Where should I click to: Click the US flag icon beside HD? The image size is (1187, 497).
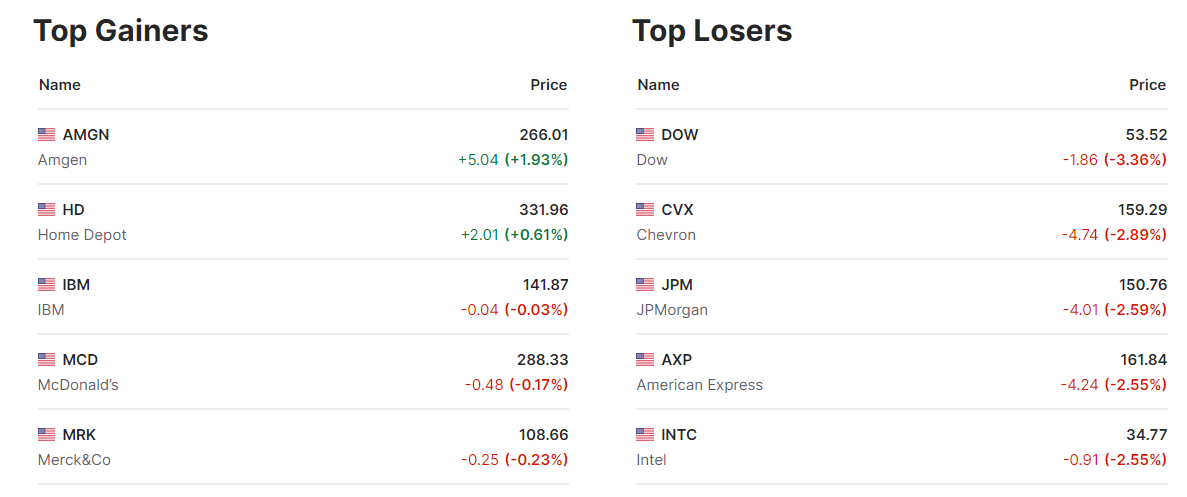coord(46,209)
